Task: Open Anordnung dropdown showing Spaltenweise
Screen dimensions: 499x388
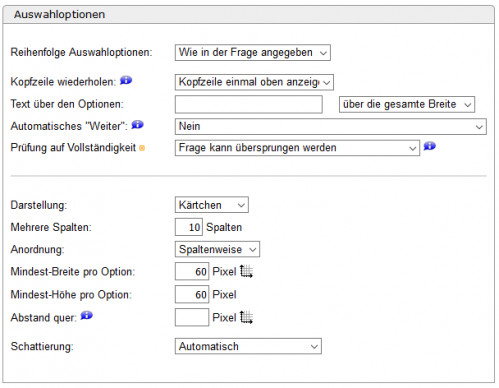Action: pyautogui.click(x=217, y=249)
